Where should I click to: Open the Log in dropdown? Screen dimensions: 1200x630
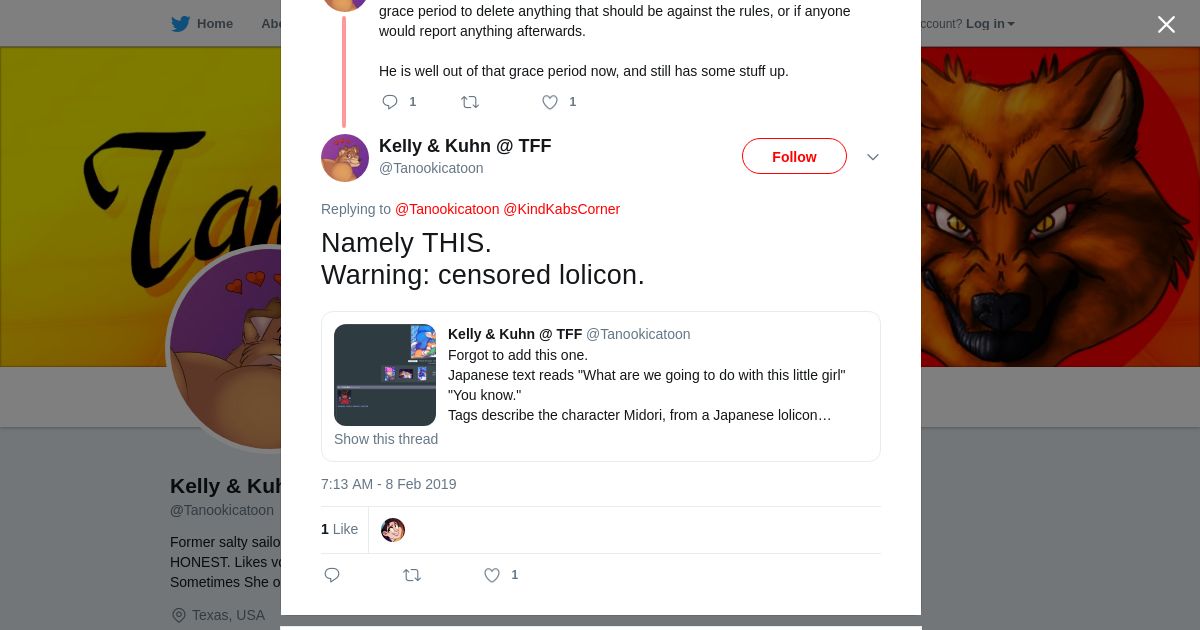click(x=990, y=24)
